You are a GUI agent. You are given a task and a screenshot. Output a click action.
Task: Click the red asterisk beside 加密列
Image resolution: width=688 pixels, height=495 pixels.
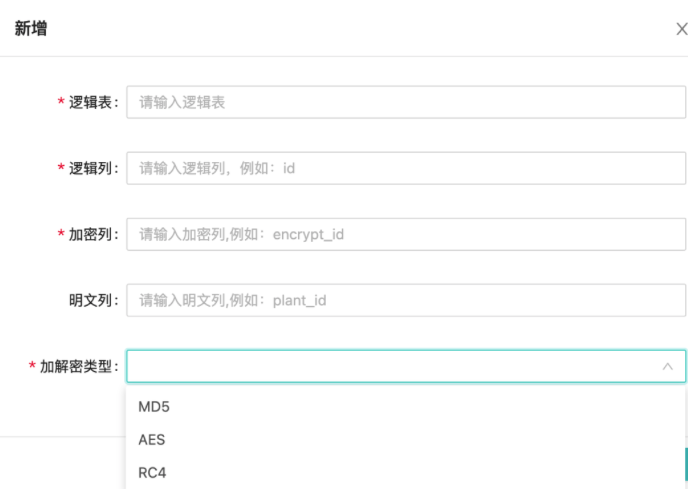(x=61, y=235)
